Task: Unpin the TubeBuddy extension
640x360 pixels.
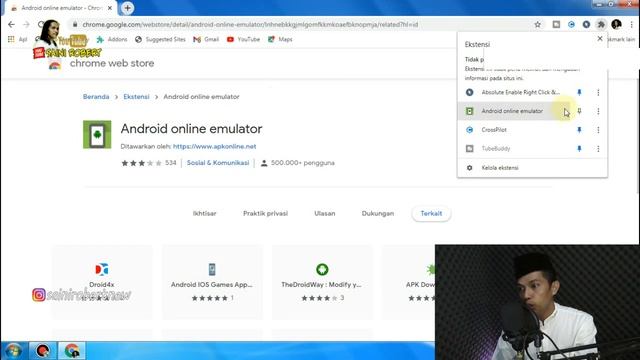Action: (x=579, y=149)
